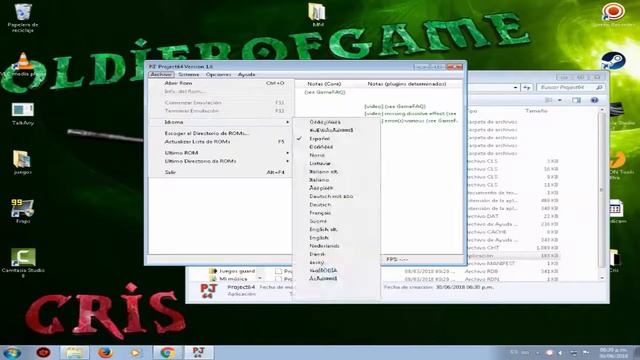The image size is (640, 360).
Task: Click the Explorer file list scroll-down arrow
Action: 602,278
